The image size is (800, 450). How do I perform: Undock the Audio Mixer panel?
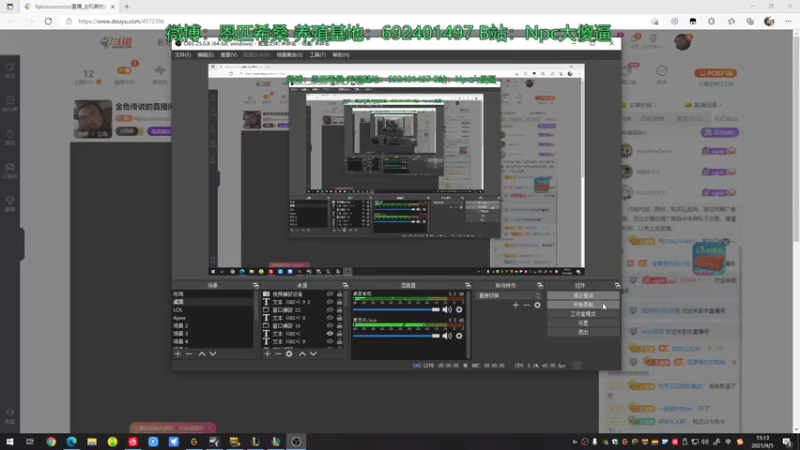click(x=468, y=285)
